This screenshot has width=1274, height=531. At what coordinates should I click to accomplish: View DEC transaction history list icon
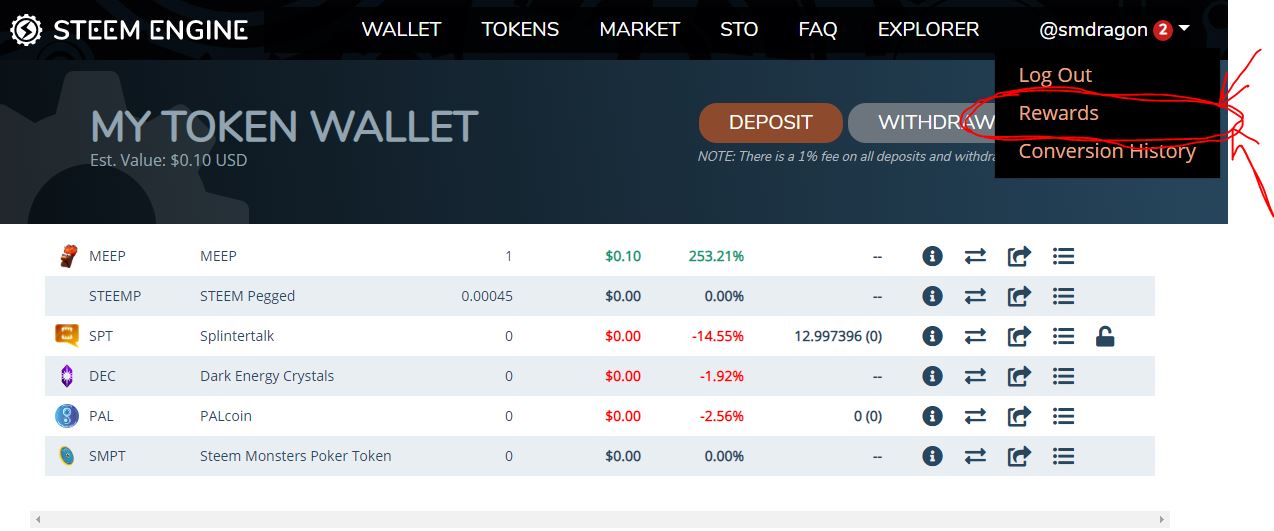tap(1063, 376)
